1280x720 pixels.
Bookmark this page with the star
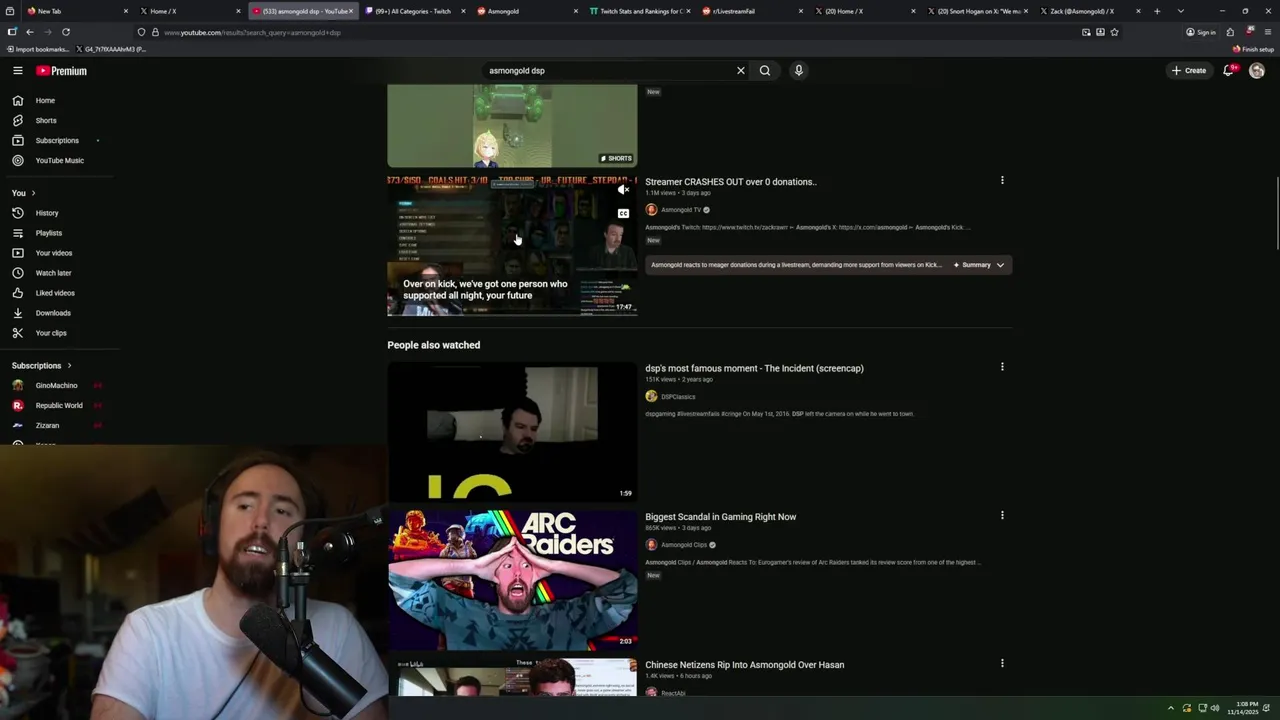coord(1114,32)
